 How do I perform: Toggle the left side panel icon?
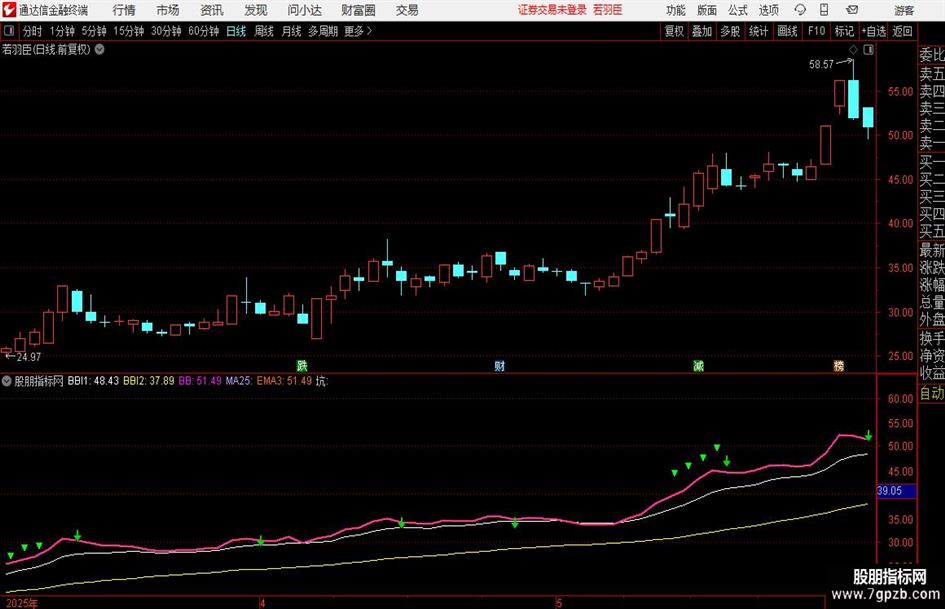[x=9, y=31]
